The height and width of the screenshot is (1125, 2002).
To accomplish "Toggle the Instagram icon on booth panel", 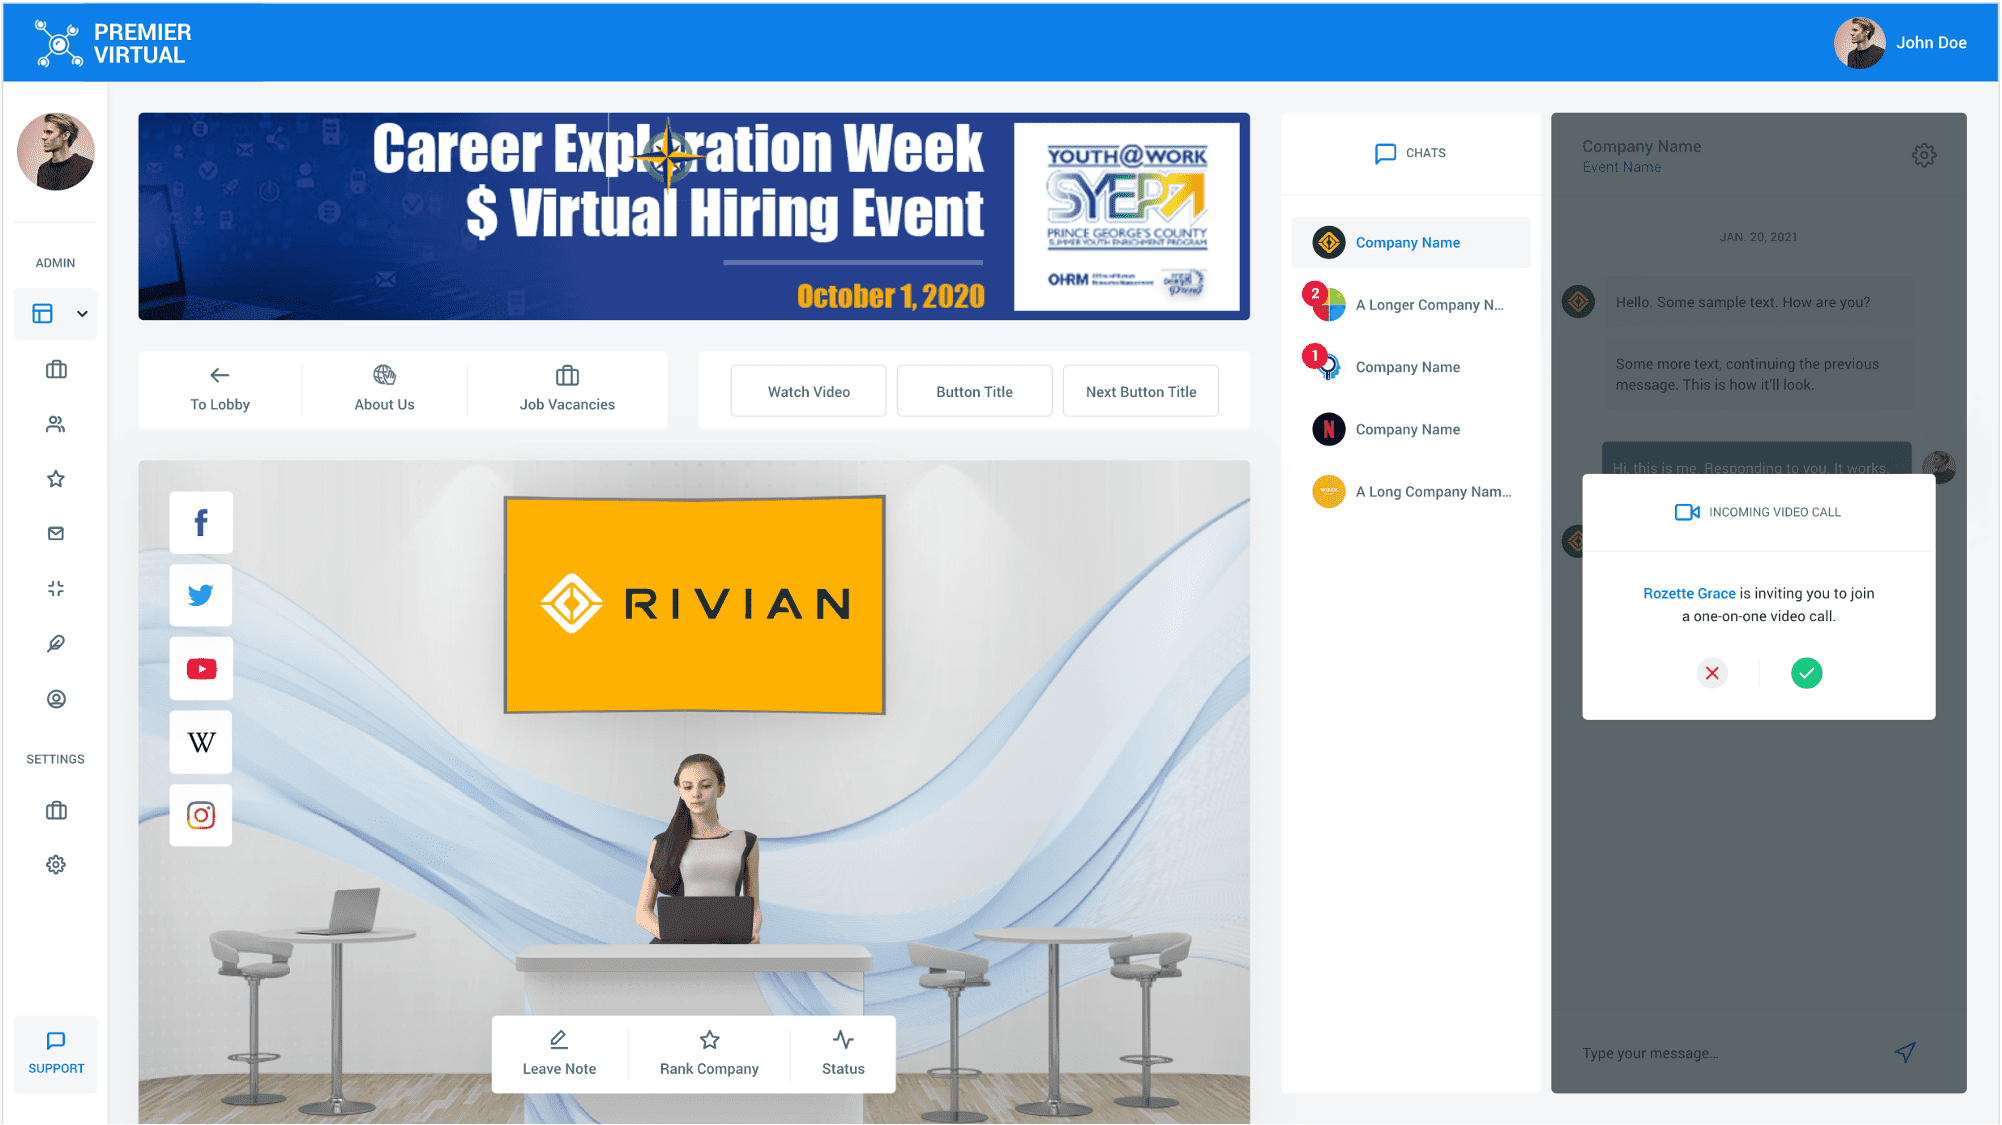I will coord(199,814).
